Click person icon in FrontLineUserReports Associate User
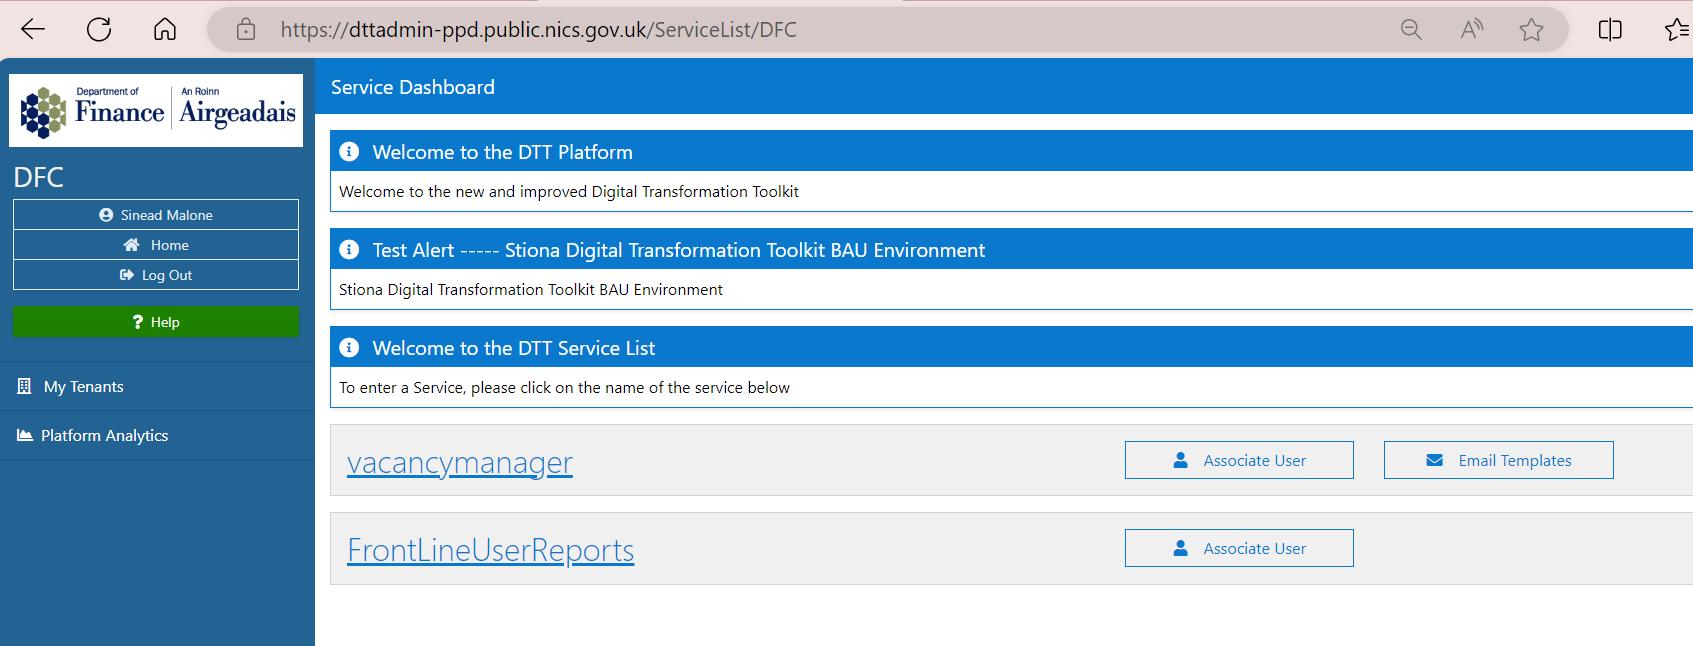This screenshot has width=1693, height=646. [x=1180, y=548]
